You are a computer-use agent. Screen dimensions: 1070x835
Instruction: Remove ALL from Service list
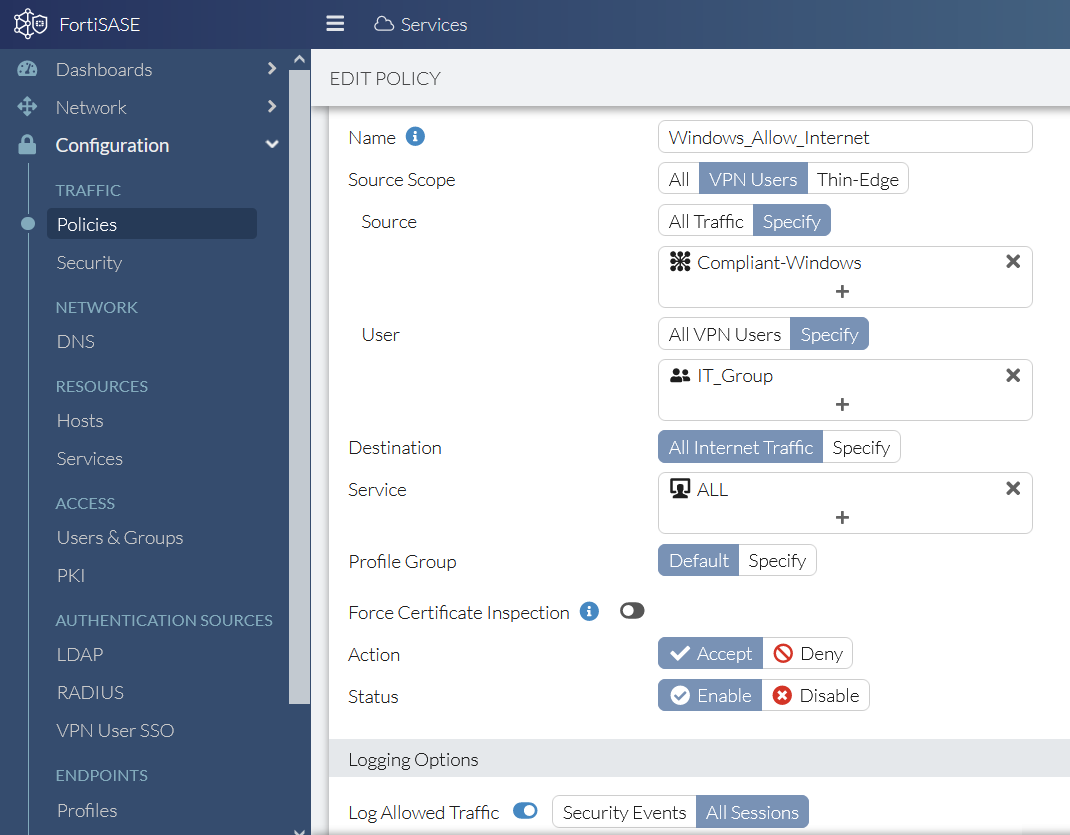[1013, 488]
